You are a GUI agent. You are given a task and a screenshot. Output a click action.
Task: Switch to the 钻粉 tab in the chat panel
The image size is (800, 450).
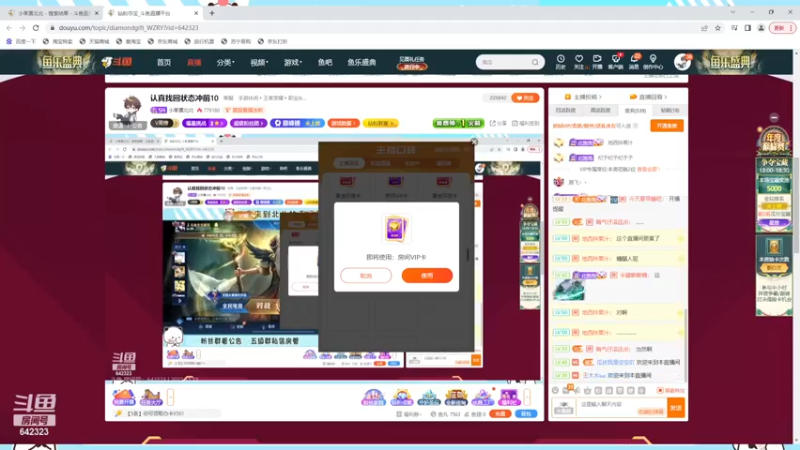click(x=669, y=110)
